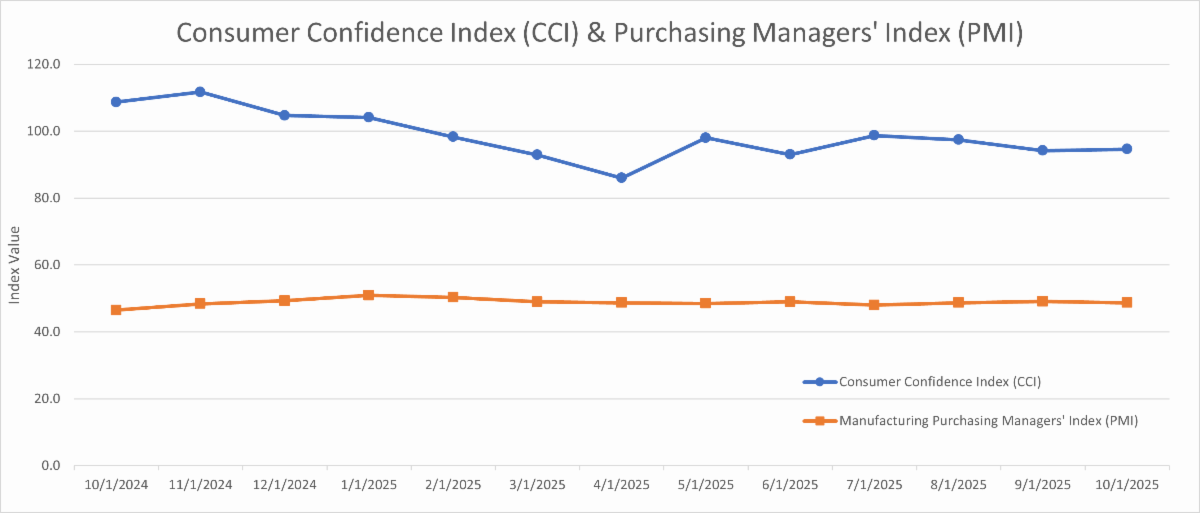Click the CCI data point for 11/1/2024
The width and height of the screenshot is (1200, 513).
[200, 92]
